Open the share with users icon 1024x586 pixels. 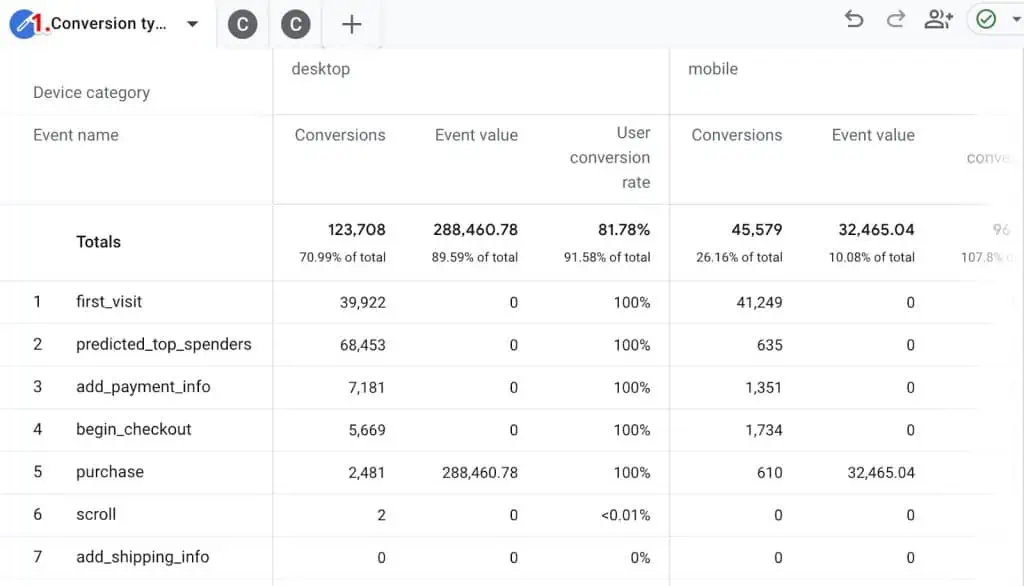pyautogui.click(x=938, y=19)
